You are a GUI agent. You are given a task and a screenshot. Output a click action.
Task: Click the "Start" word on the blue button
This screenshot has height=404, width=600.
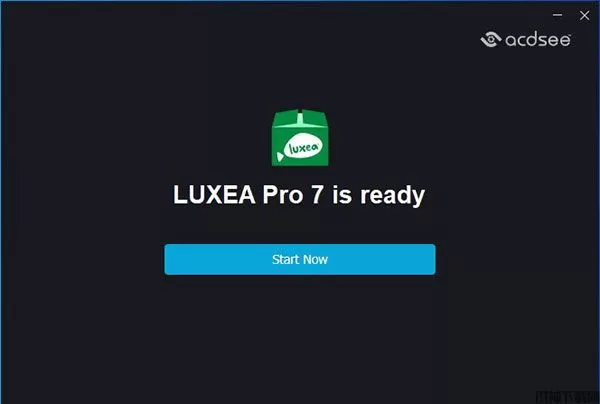[285, 259]
